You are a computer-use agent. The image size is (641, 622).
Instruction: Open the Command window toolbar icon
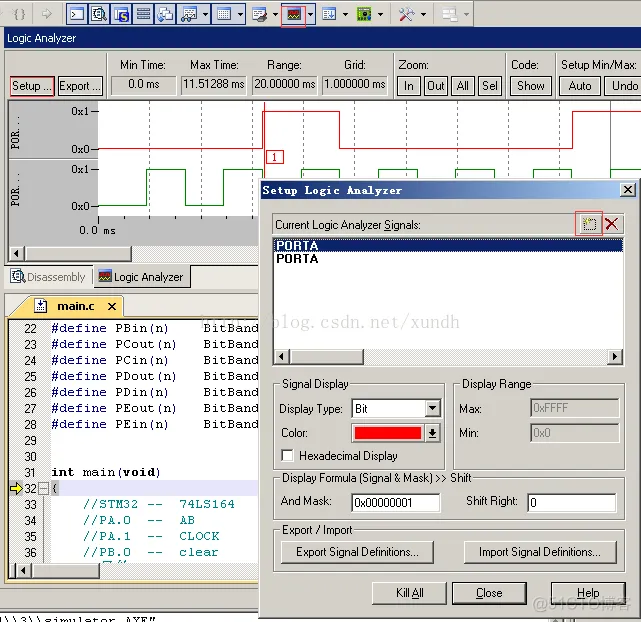[77, 14]
